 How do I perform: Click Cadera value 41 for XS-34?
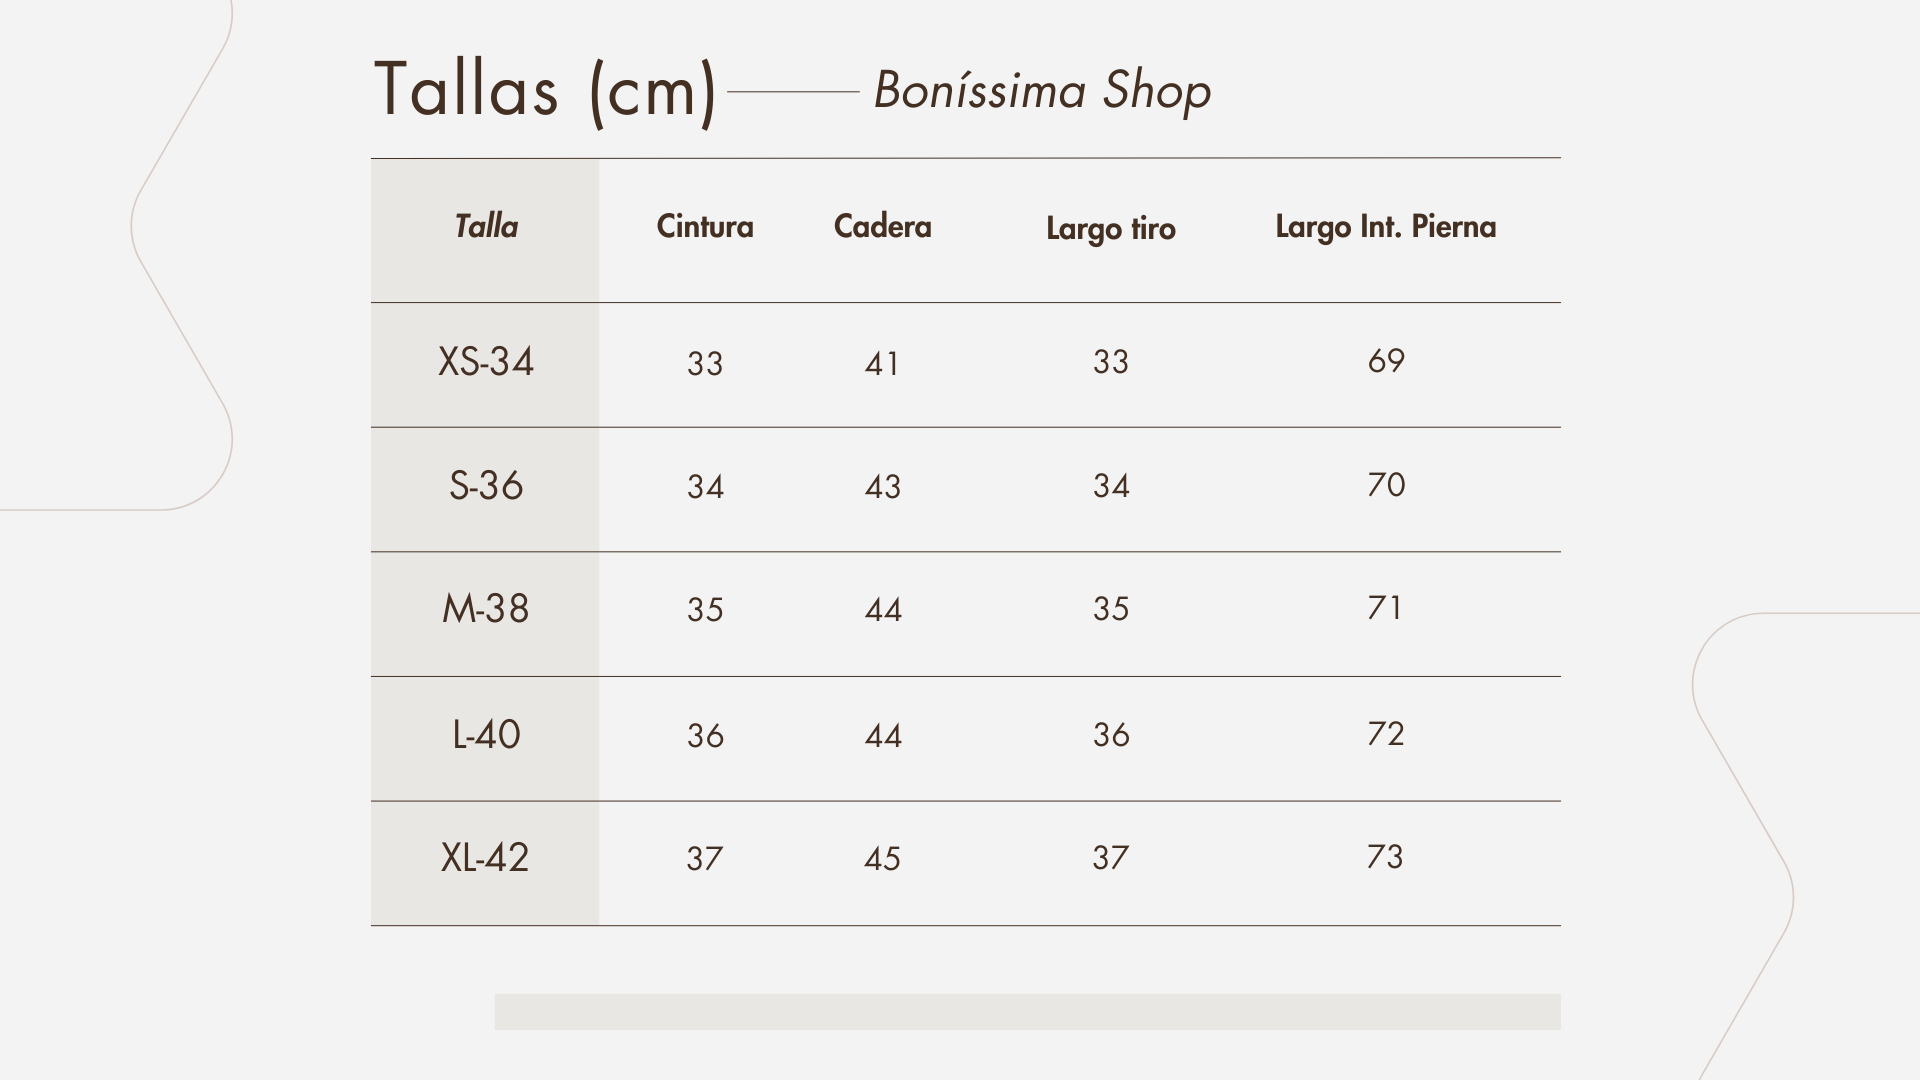[x=882, y=364]
